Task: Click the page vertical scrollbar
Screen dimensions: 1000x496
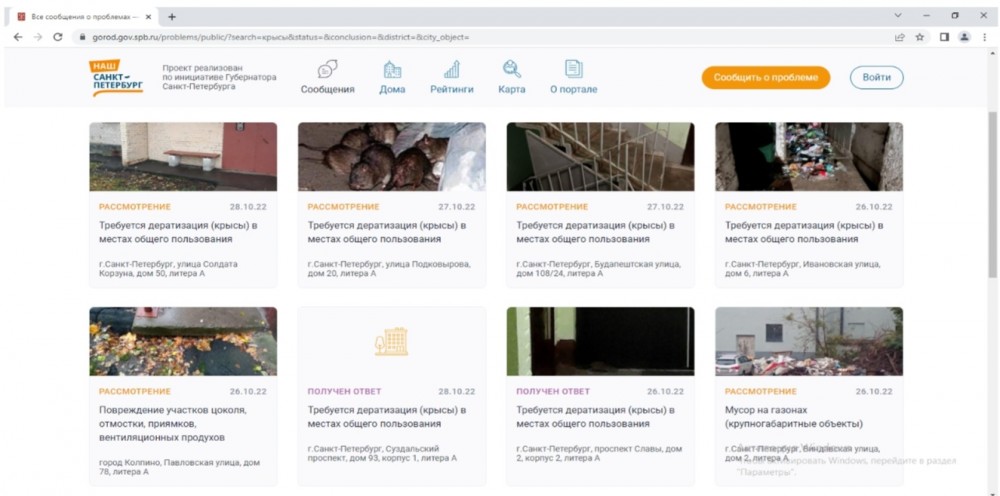Action: (992, 200)
